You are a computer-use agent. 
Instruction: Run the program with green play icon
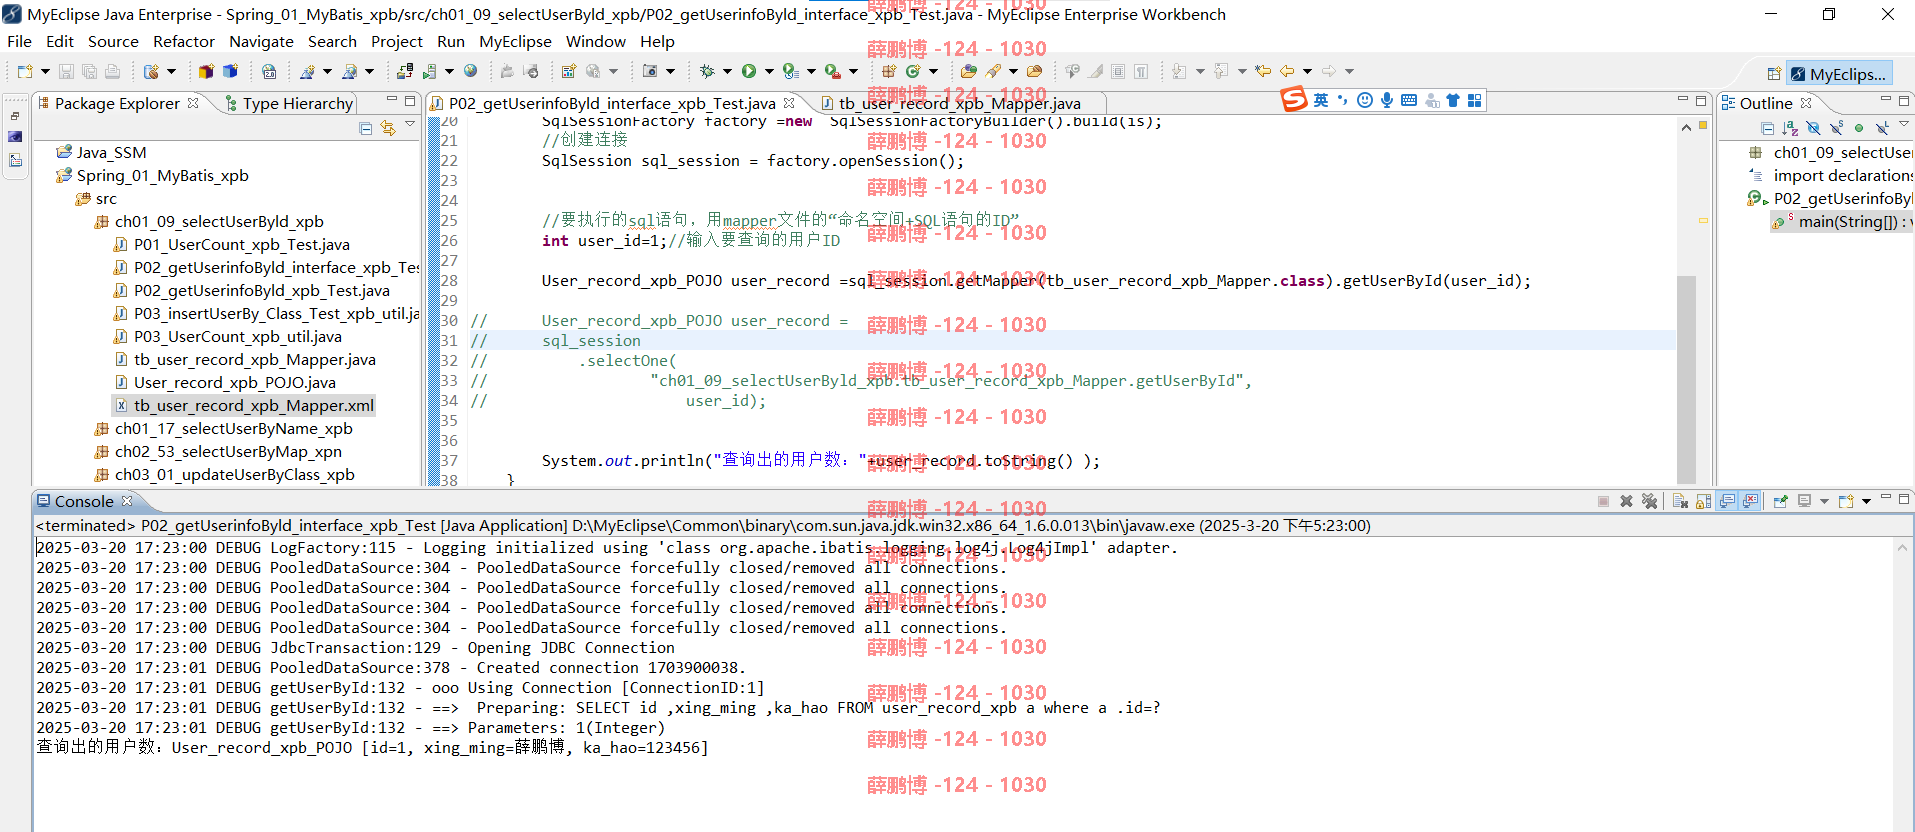click(x=747, y=71)
